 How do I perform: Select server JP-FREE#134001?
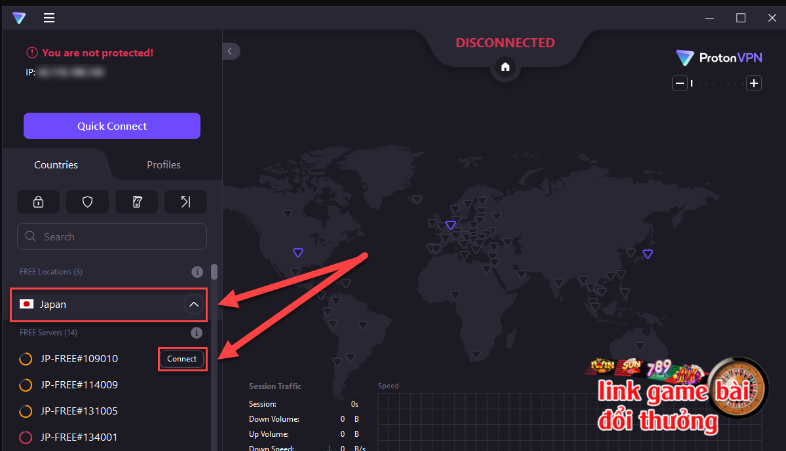[x=79, y=437]
